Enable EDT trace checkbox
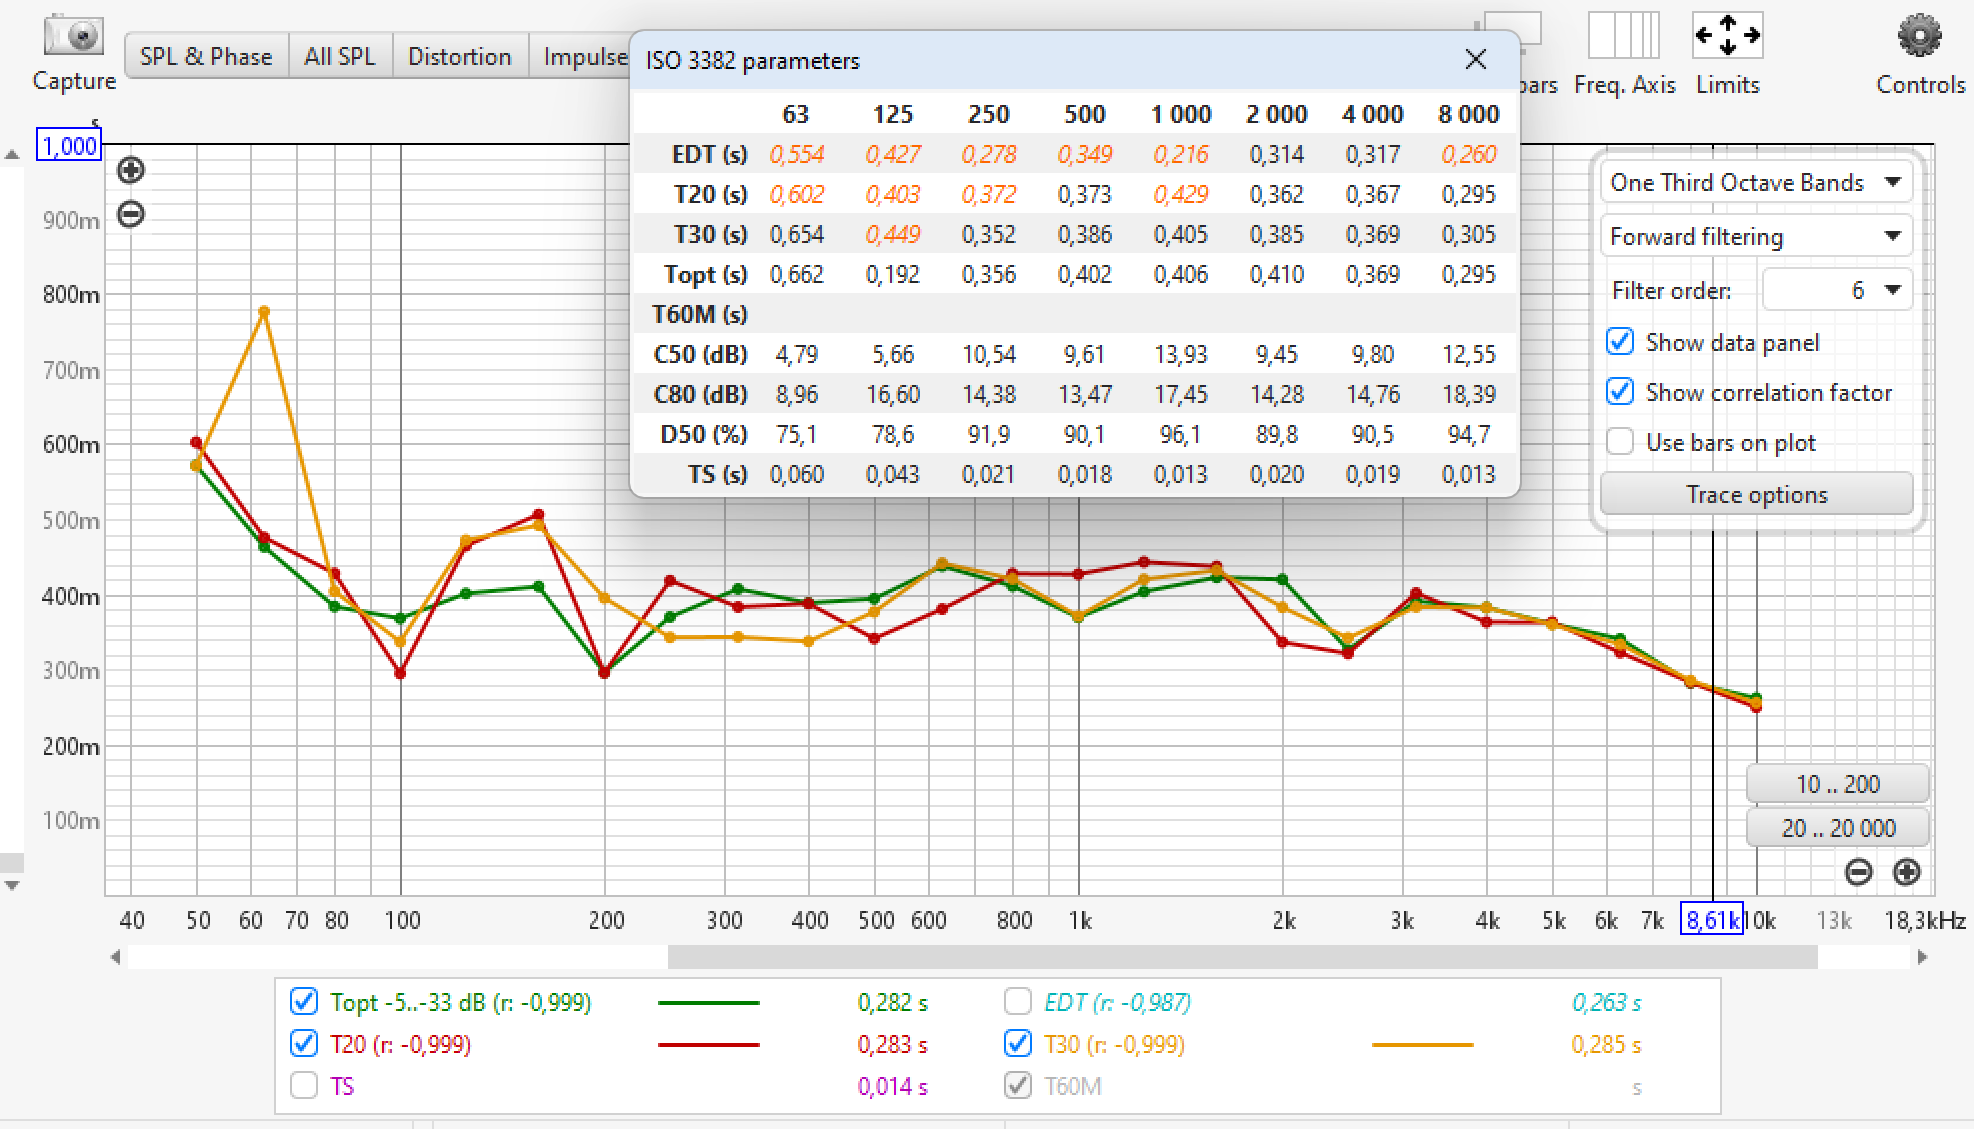The height and width of the screenshot is (1129, 1974). click(1018, 1002)
